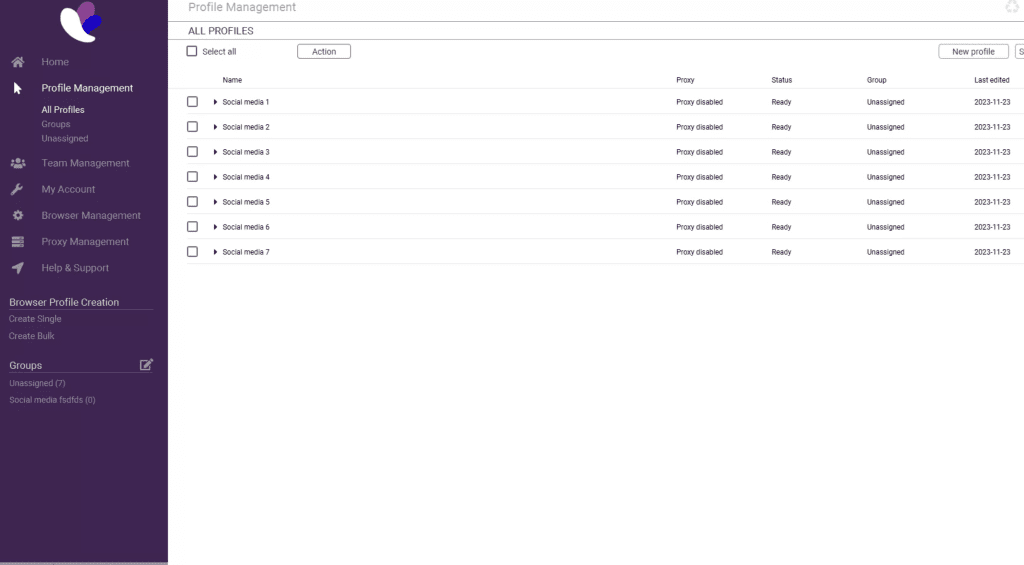
Task: Go to Home in the sidebar
Action: pyautogui.click(x=55, y=62)
